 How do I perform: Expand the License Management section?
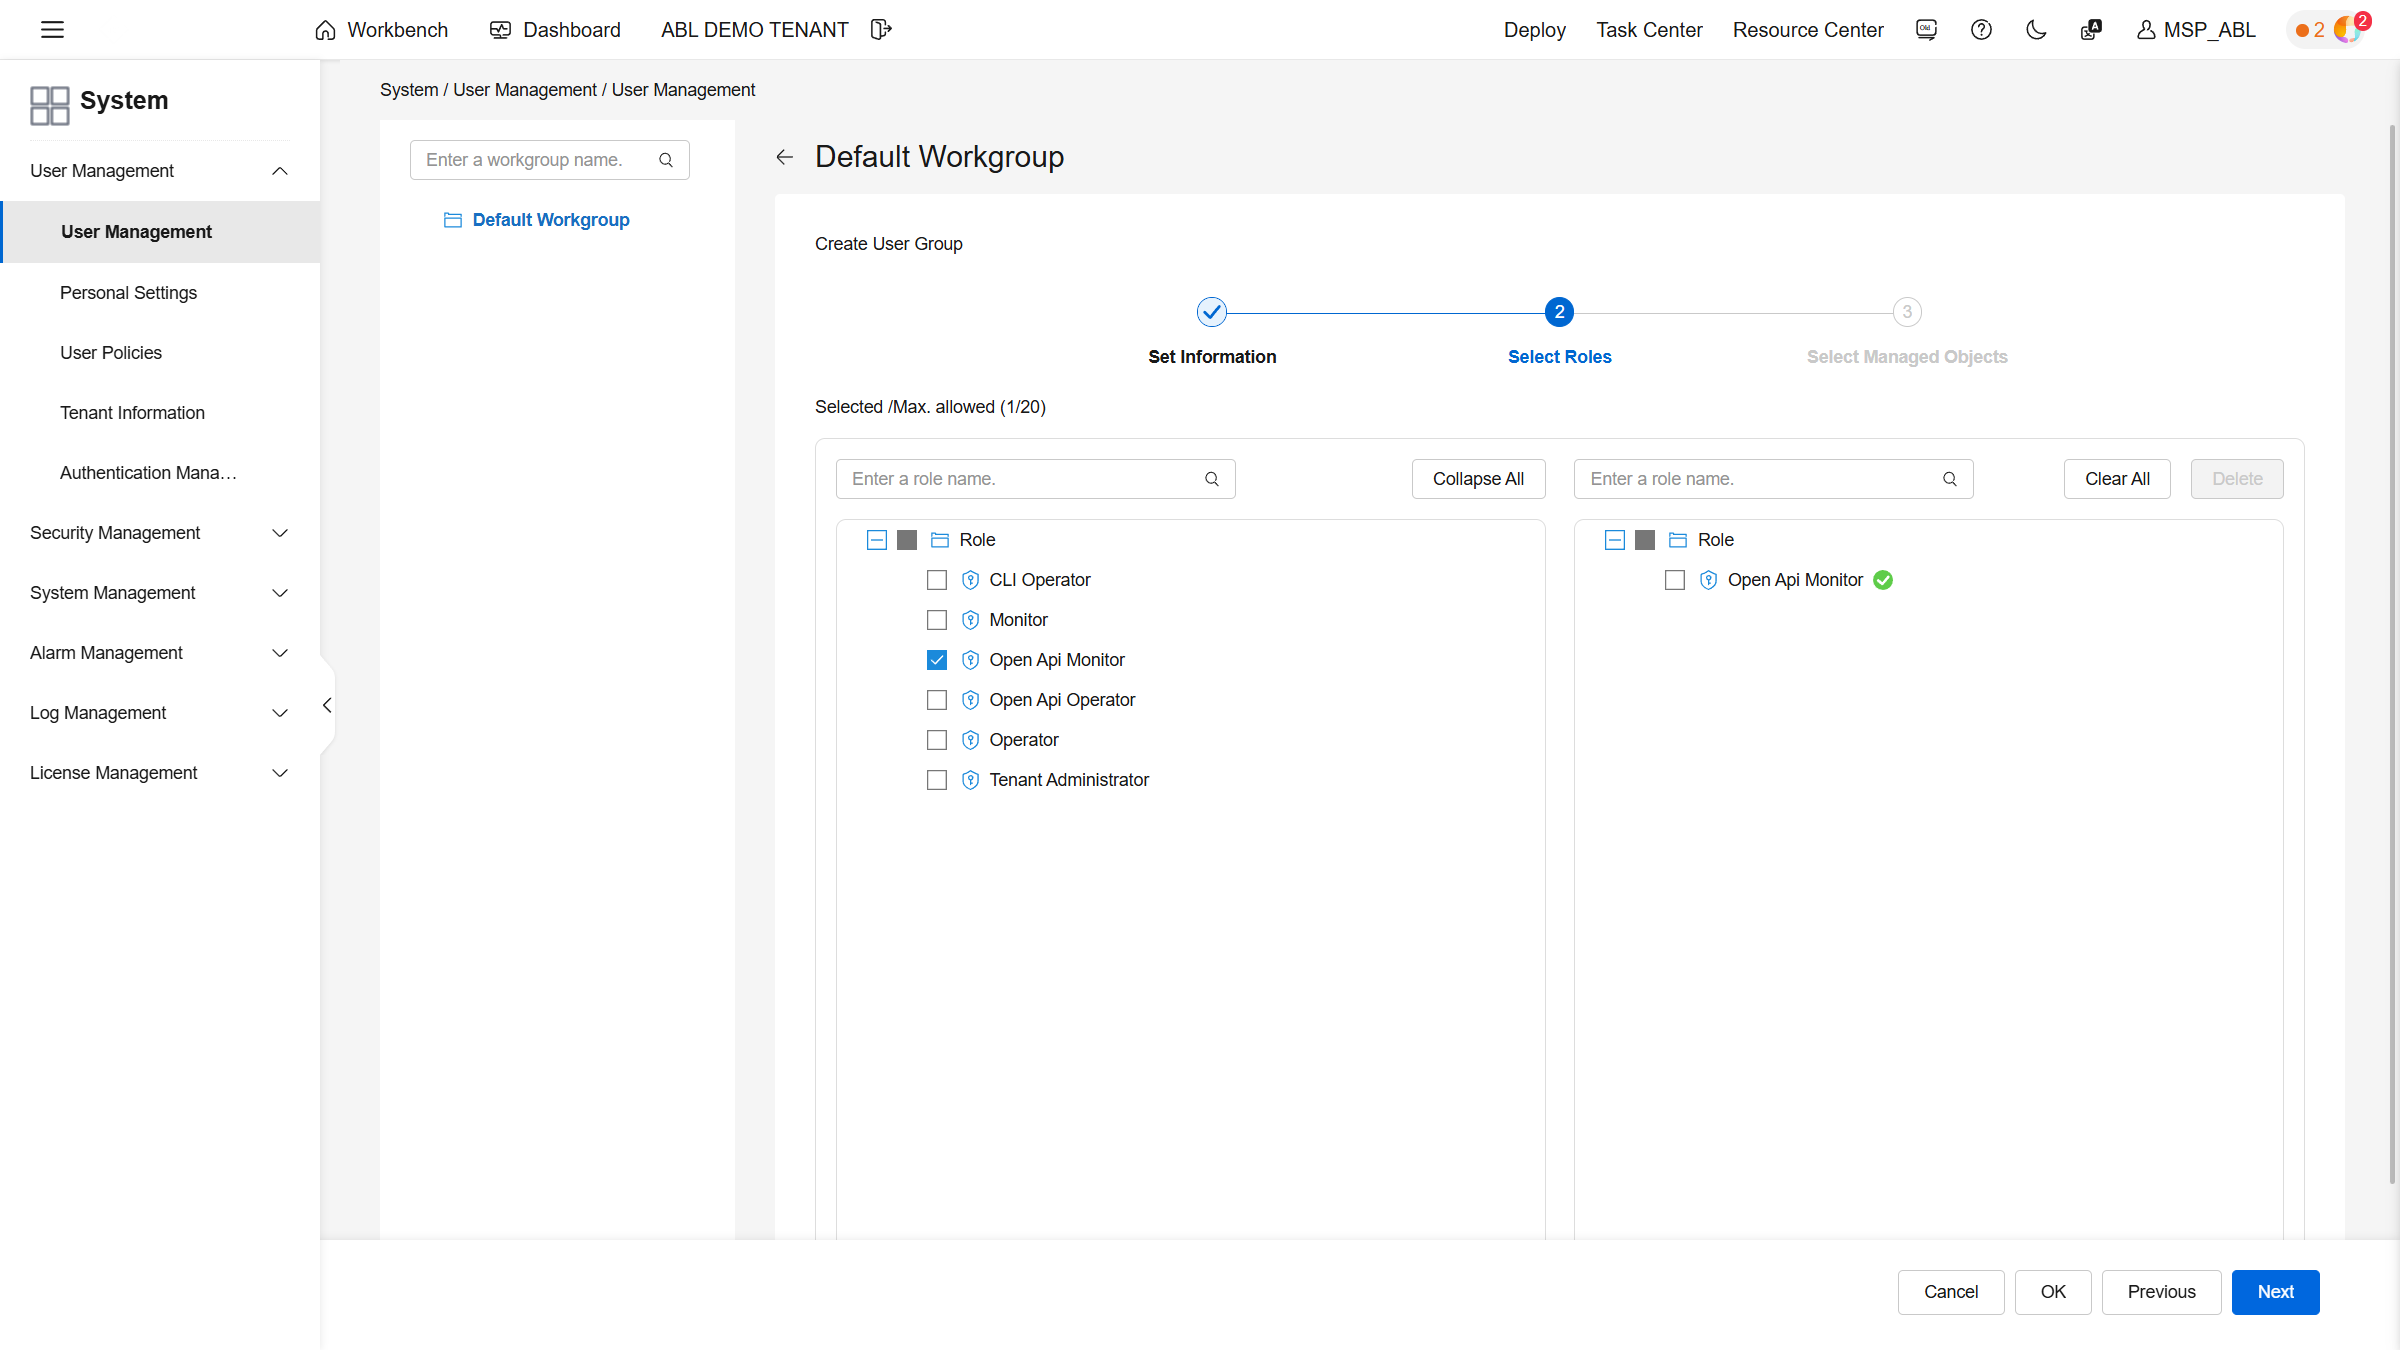[x=160, y=773]
